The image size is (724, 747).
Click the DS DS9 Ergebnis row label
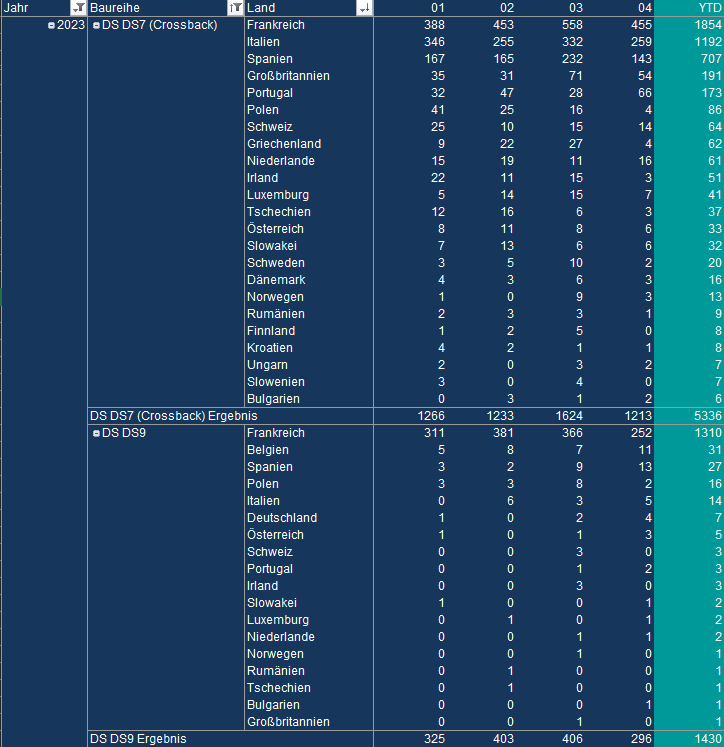click(x=138, y=739)
